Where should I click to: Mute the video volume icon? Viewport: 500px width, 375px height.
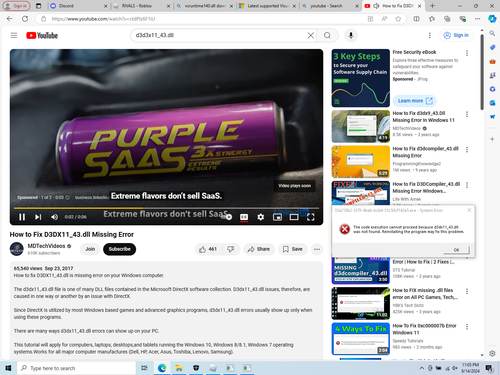tap(54, 217)
